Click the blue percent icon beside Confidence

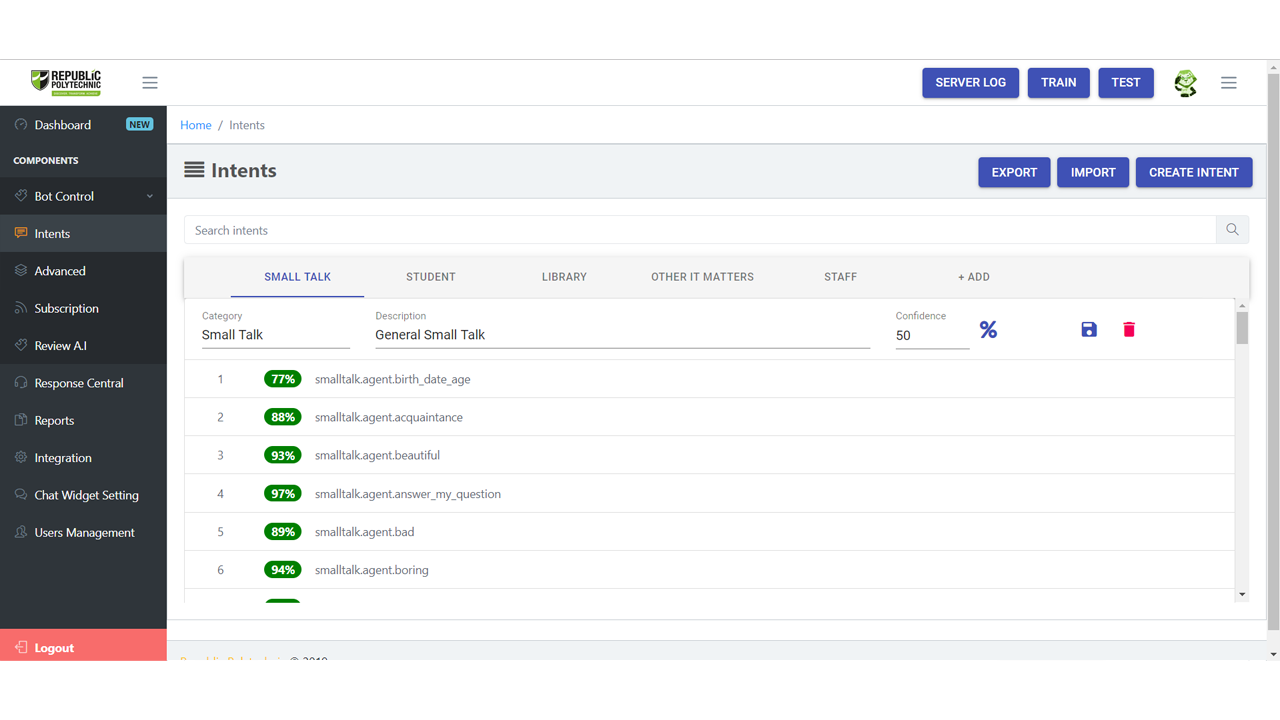[988, 330]
